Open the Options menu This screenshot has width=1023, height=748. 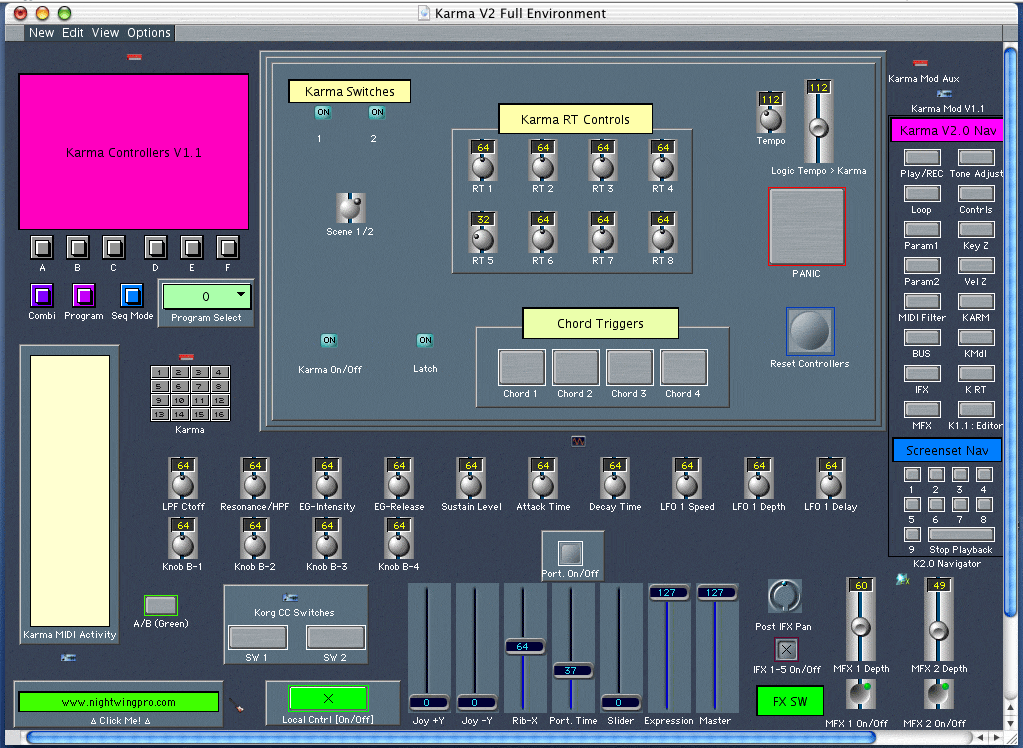(x=149, y=33)
